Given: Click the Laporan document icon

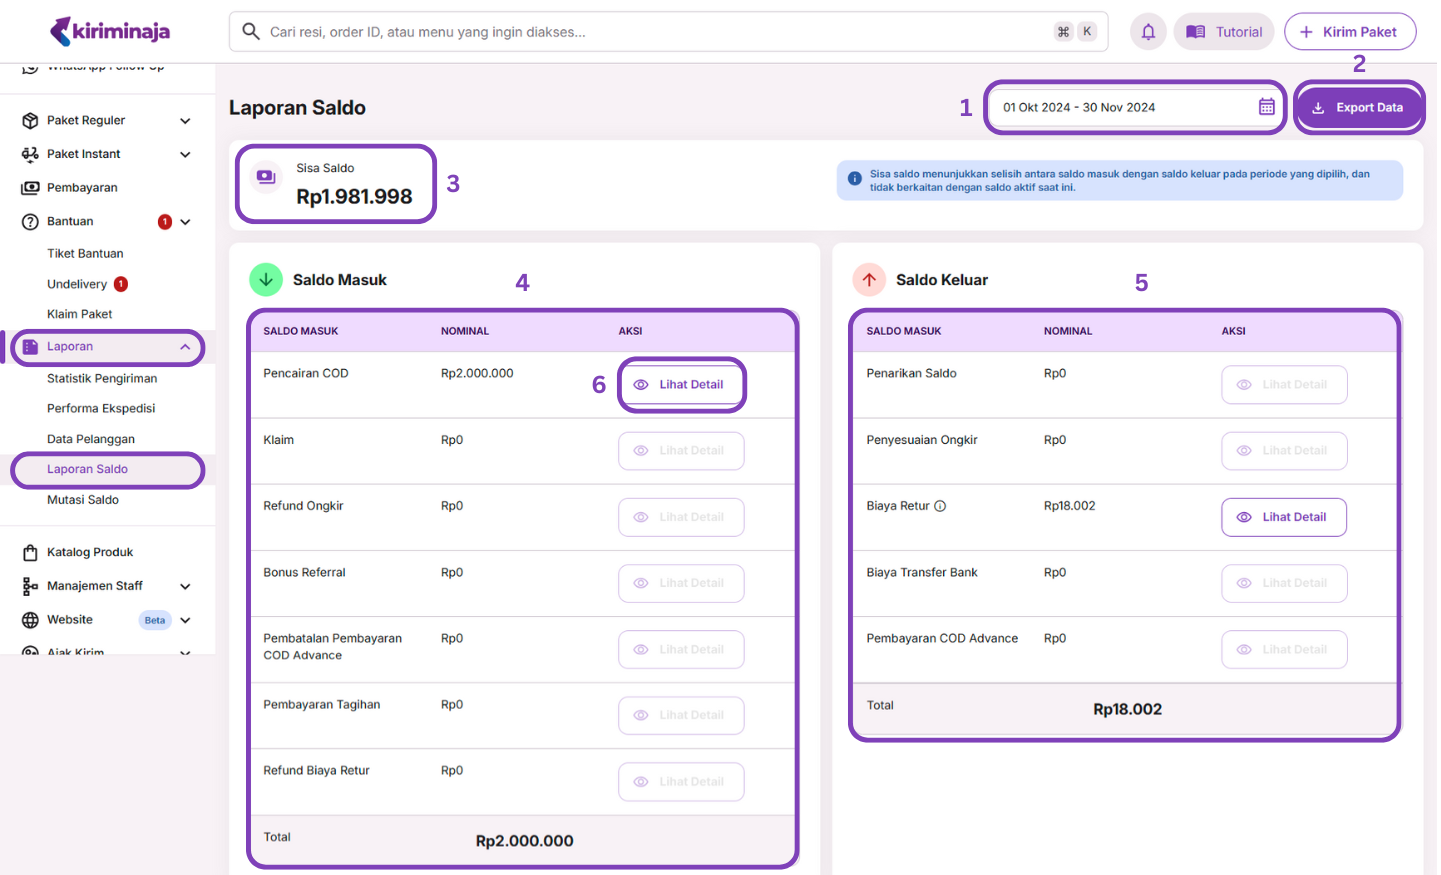Looking at the screenshot, I should click(x=30, y=346).
